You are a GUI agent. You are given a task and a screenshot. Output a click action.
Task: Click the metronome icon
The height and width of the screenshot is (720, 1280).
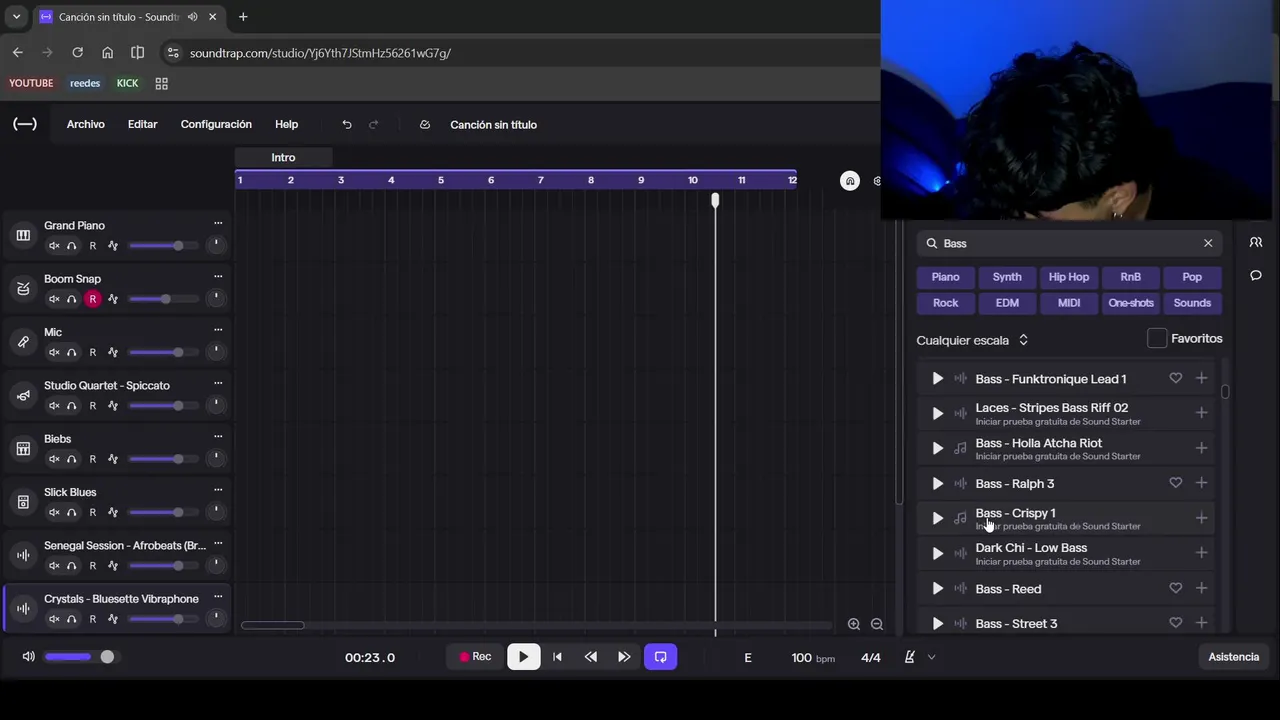pos(910,657)
